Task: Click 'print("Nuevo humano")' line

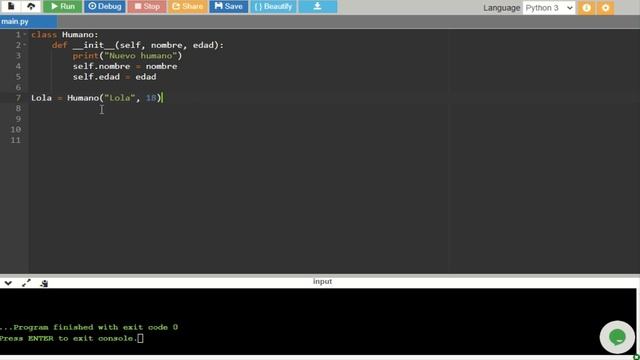Action: (127, 56)
